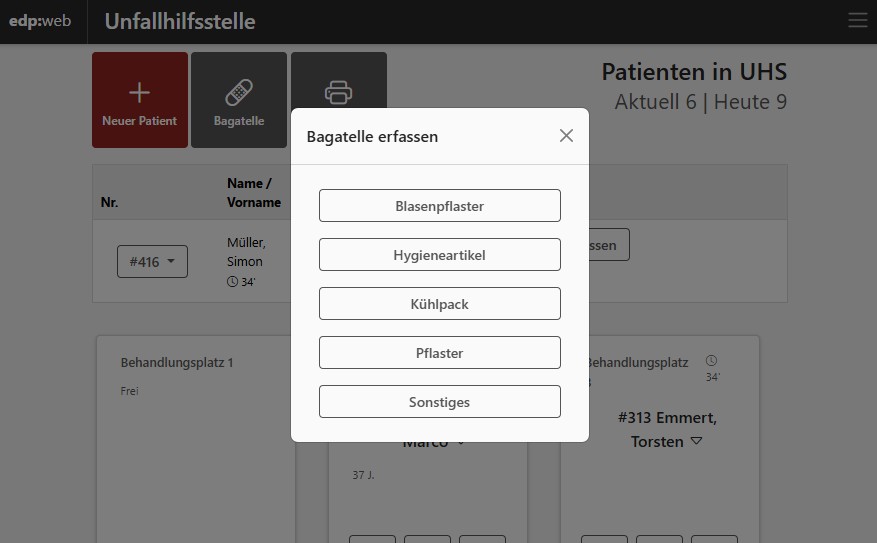Choose Pflaster from the list
The image size is (877, 543).
click(440, 353)
